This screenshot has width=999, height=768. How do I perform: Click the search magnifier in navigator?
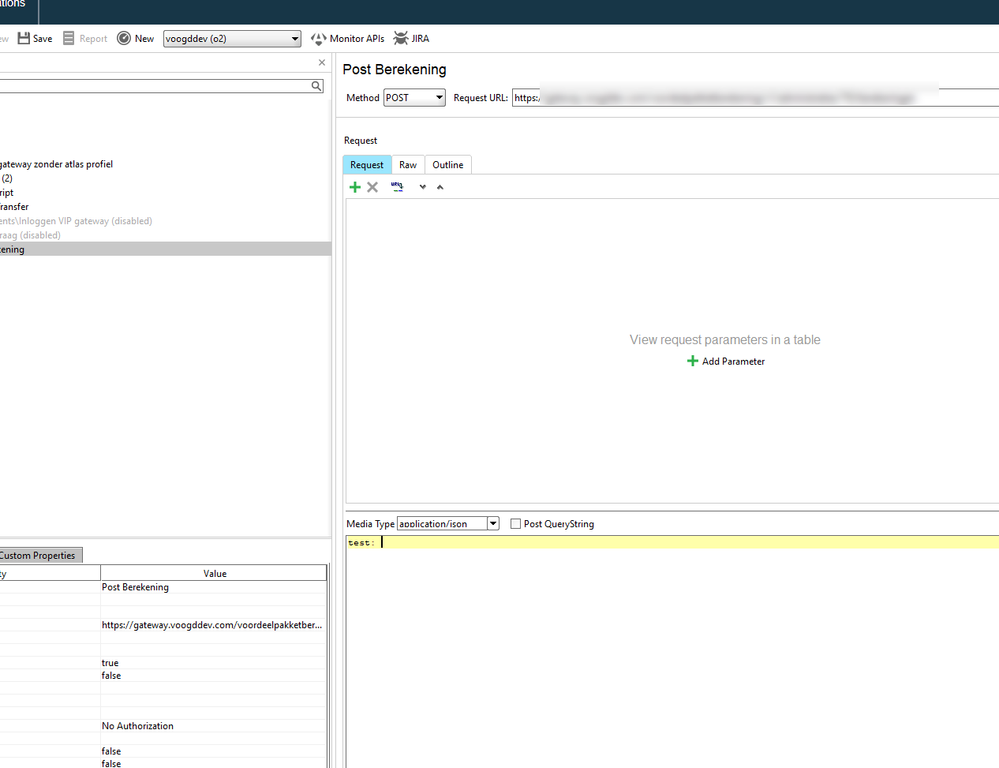coord(317,87)
